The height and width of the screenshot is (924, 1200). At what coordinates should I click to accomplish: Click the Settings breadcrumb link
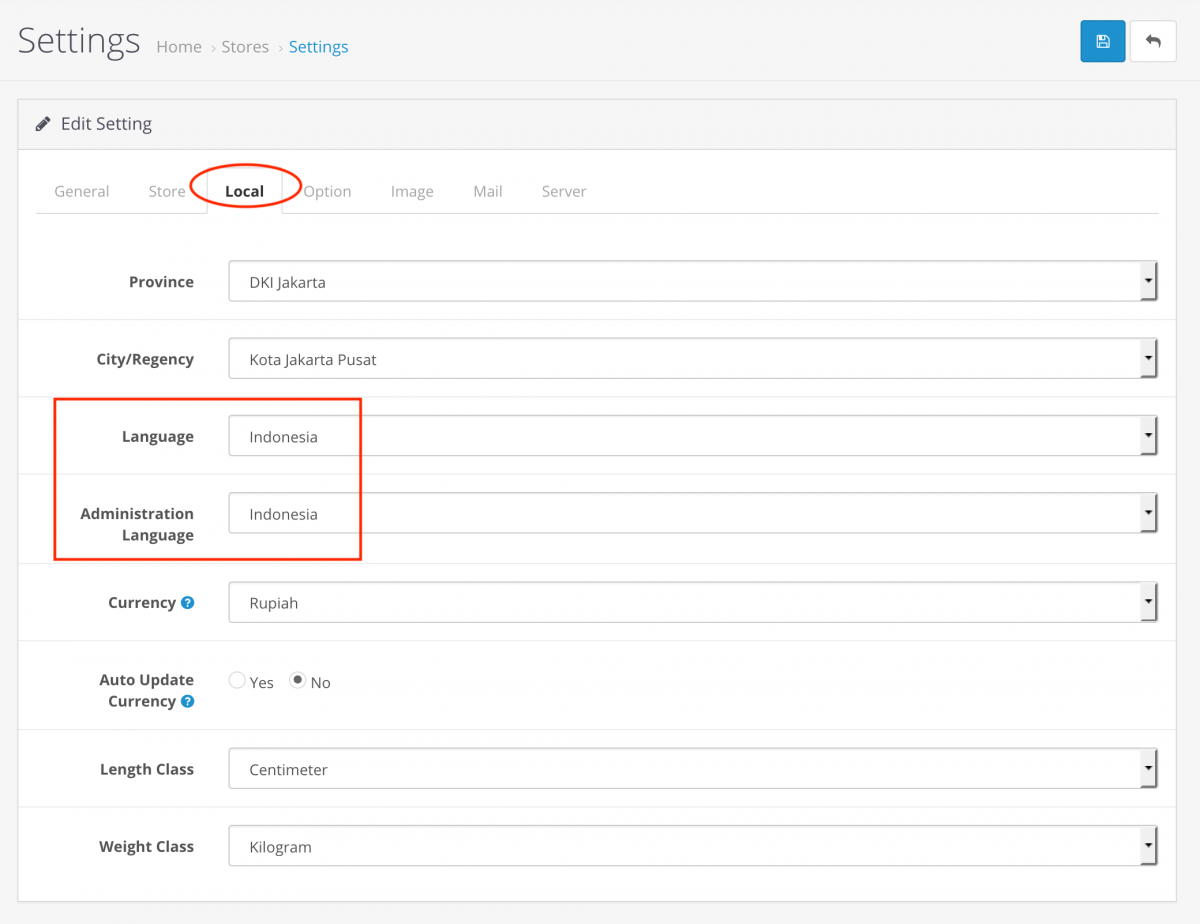(319, 47)
